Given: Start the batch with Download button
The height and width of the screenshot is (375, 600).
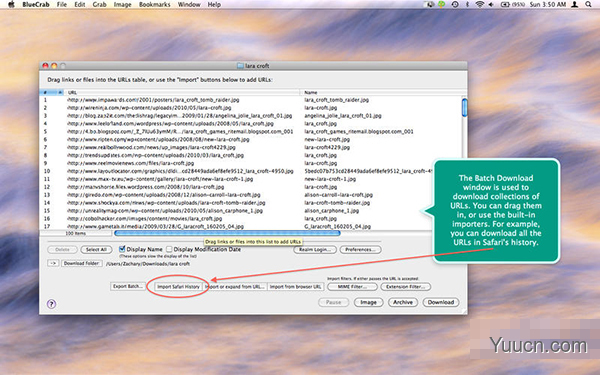Looking at the screenshot, I should [441, 302].
